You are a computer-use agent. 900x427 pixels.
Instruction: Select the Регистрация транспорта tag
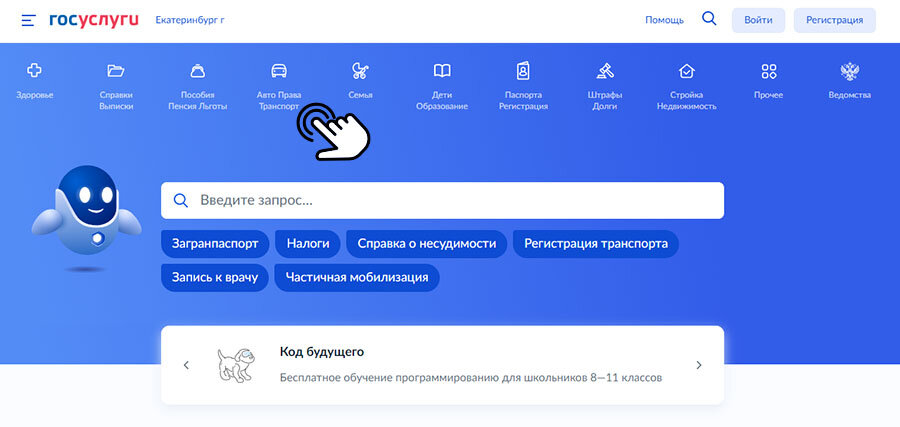596,243
